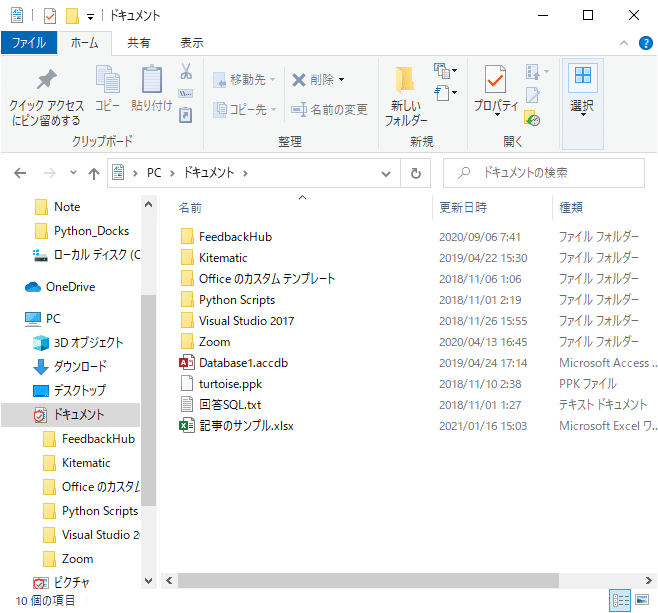Click PC in the address breadcrumb

coord(154,173)
